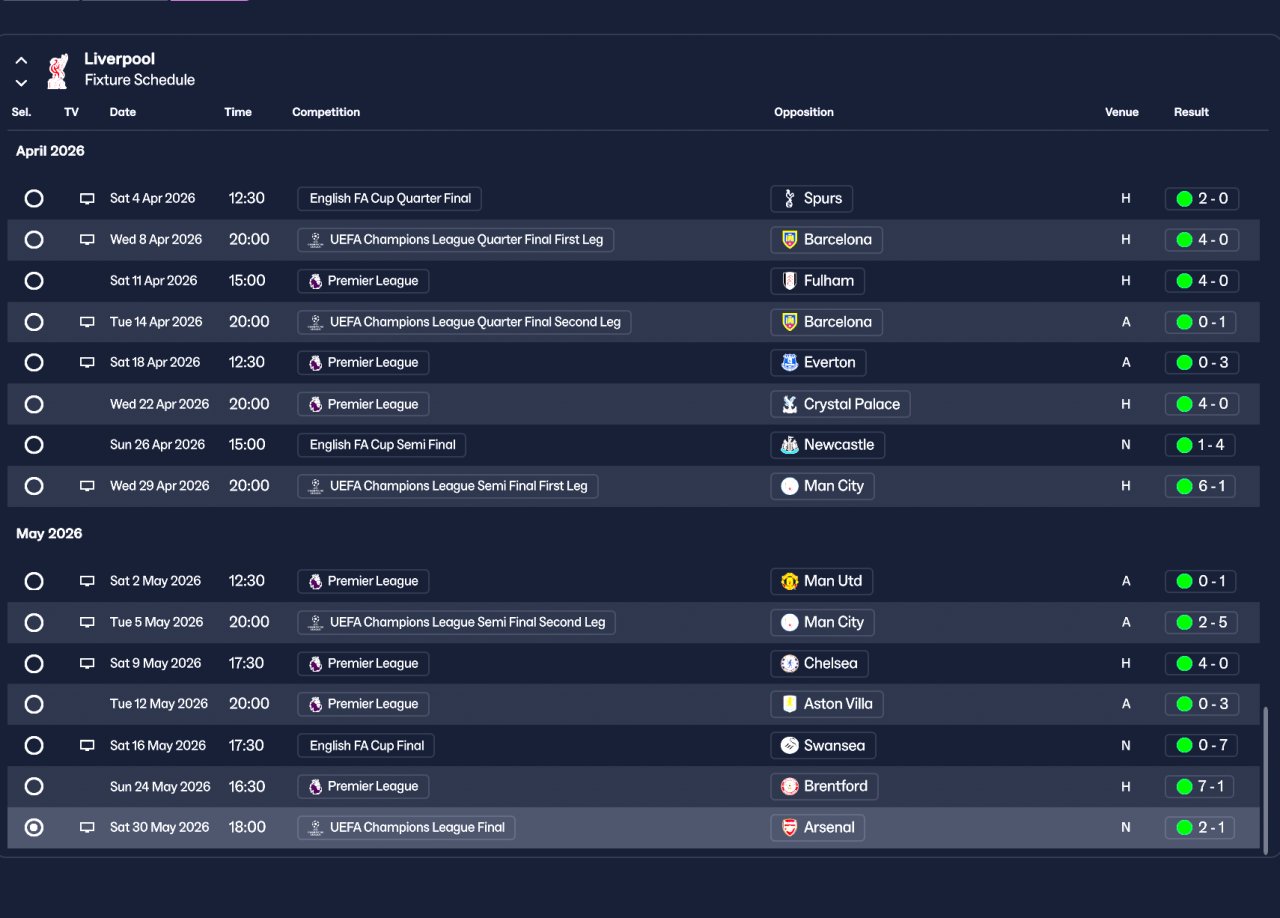Click the Aston Villa club badge
The width and height of the screenshot is (1280, 918).
tap(790, 704)
